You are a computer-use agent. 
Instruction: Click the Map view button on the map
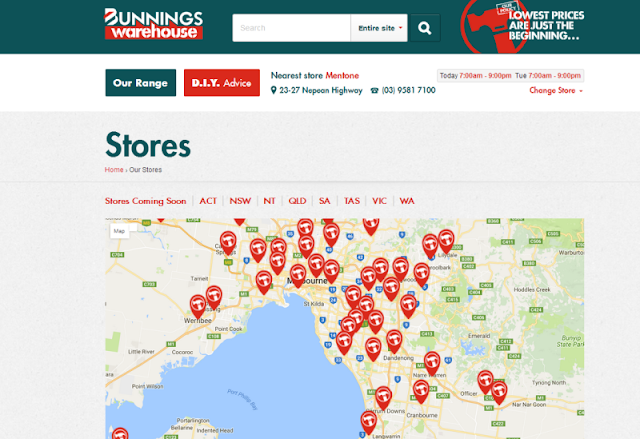tap(119, 231)
